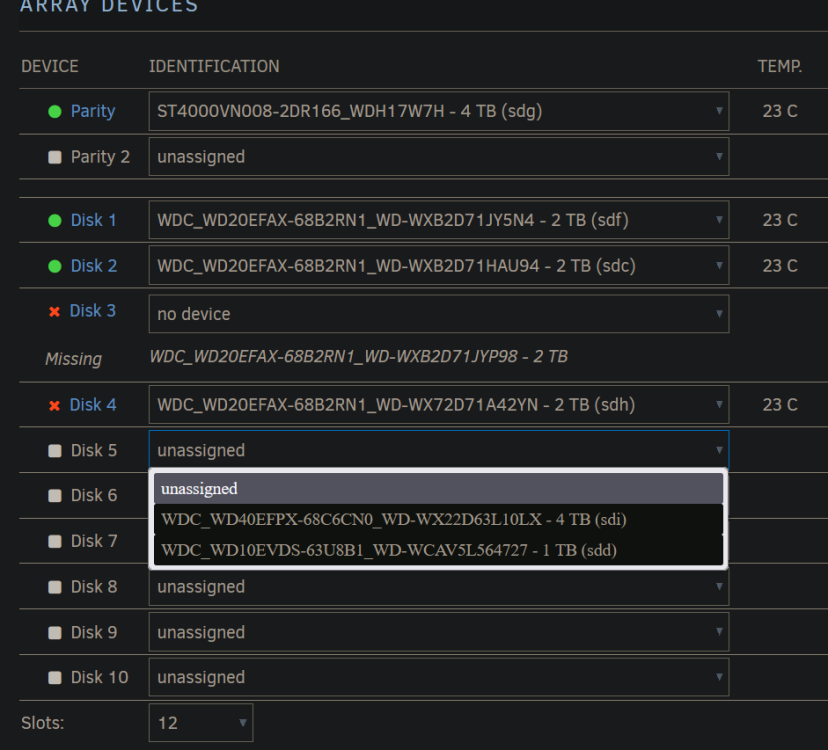The width and height of the screenshot is (828, 750).
Task: Click the grey status square for Disk 9
Action: (55, 633)
